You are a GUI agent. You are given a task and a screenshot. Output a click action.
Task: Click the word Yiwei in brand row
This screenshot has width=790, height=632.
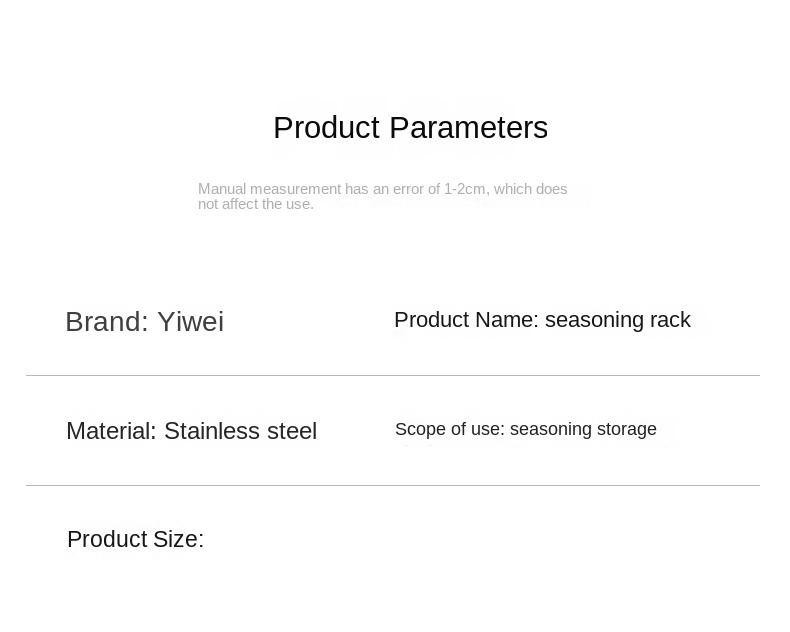[190, 322]
